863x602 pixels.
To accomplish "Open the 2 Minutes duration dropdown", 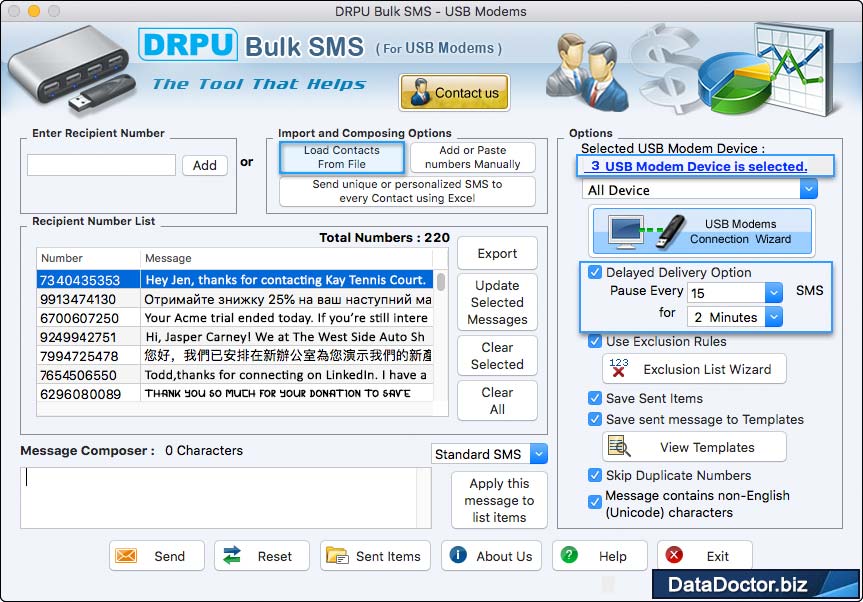I will coord(773,316).
